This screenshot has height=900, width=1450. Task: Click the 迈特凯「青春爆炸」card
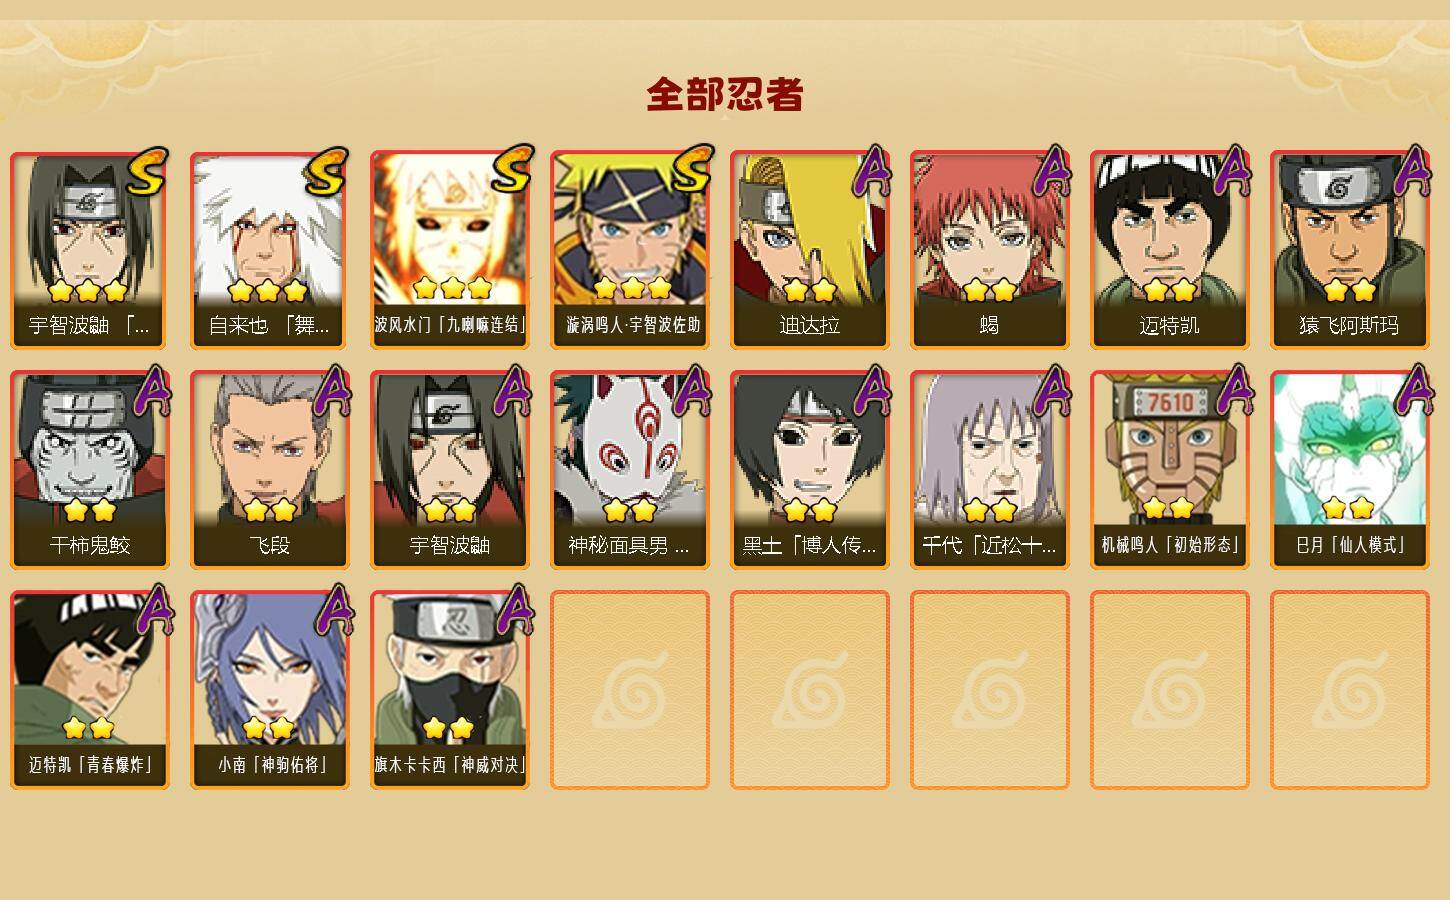90,690
